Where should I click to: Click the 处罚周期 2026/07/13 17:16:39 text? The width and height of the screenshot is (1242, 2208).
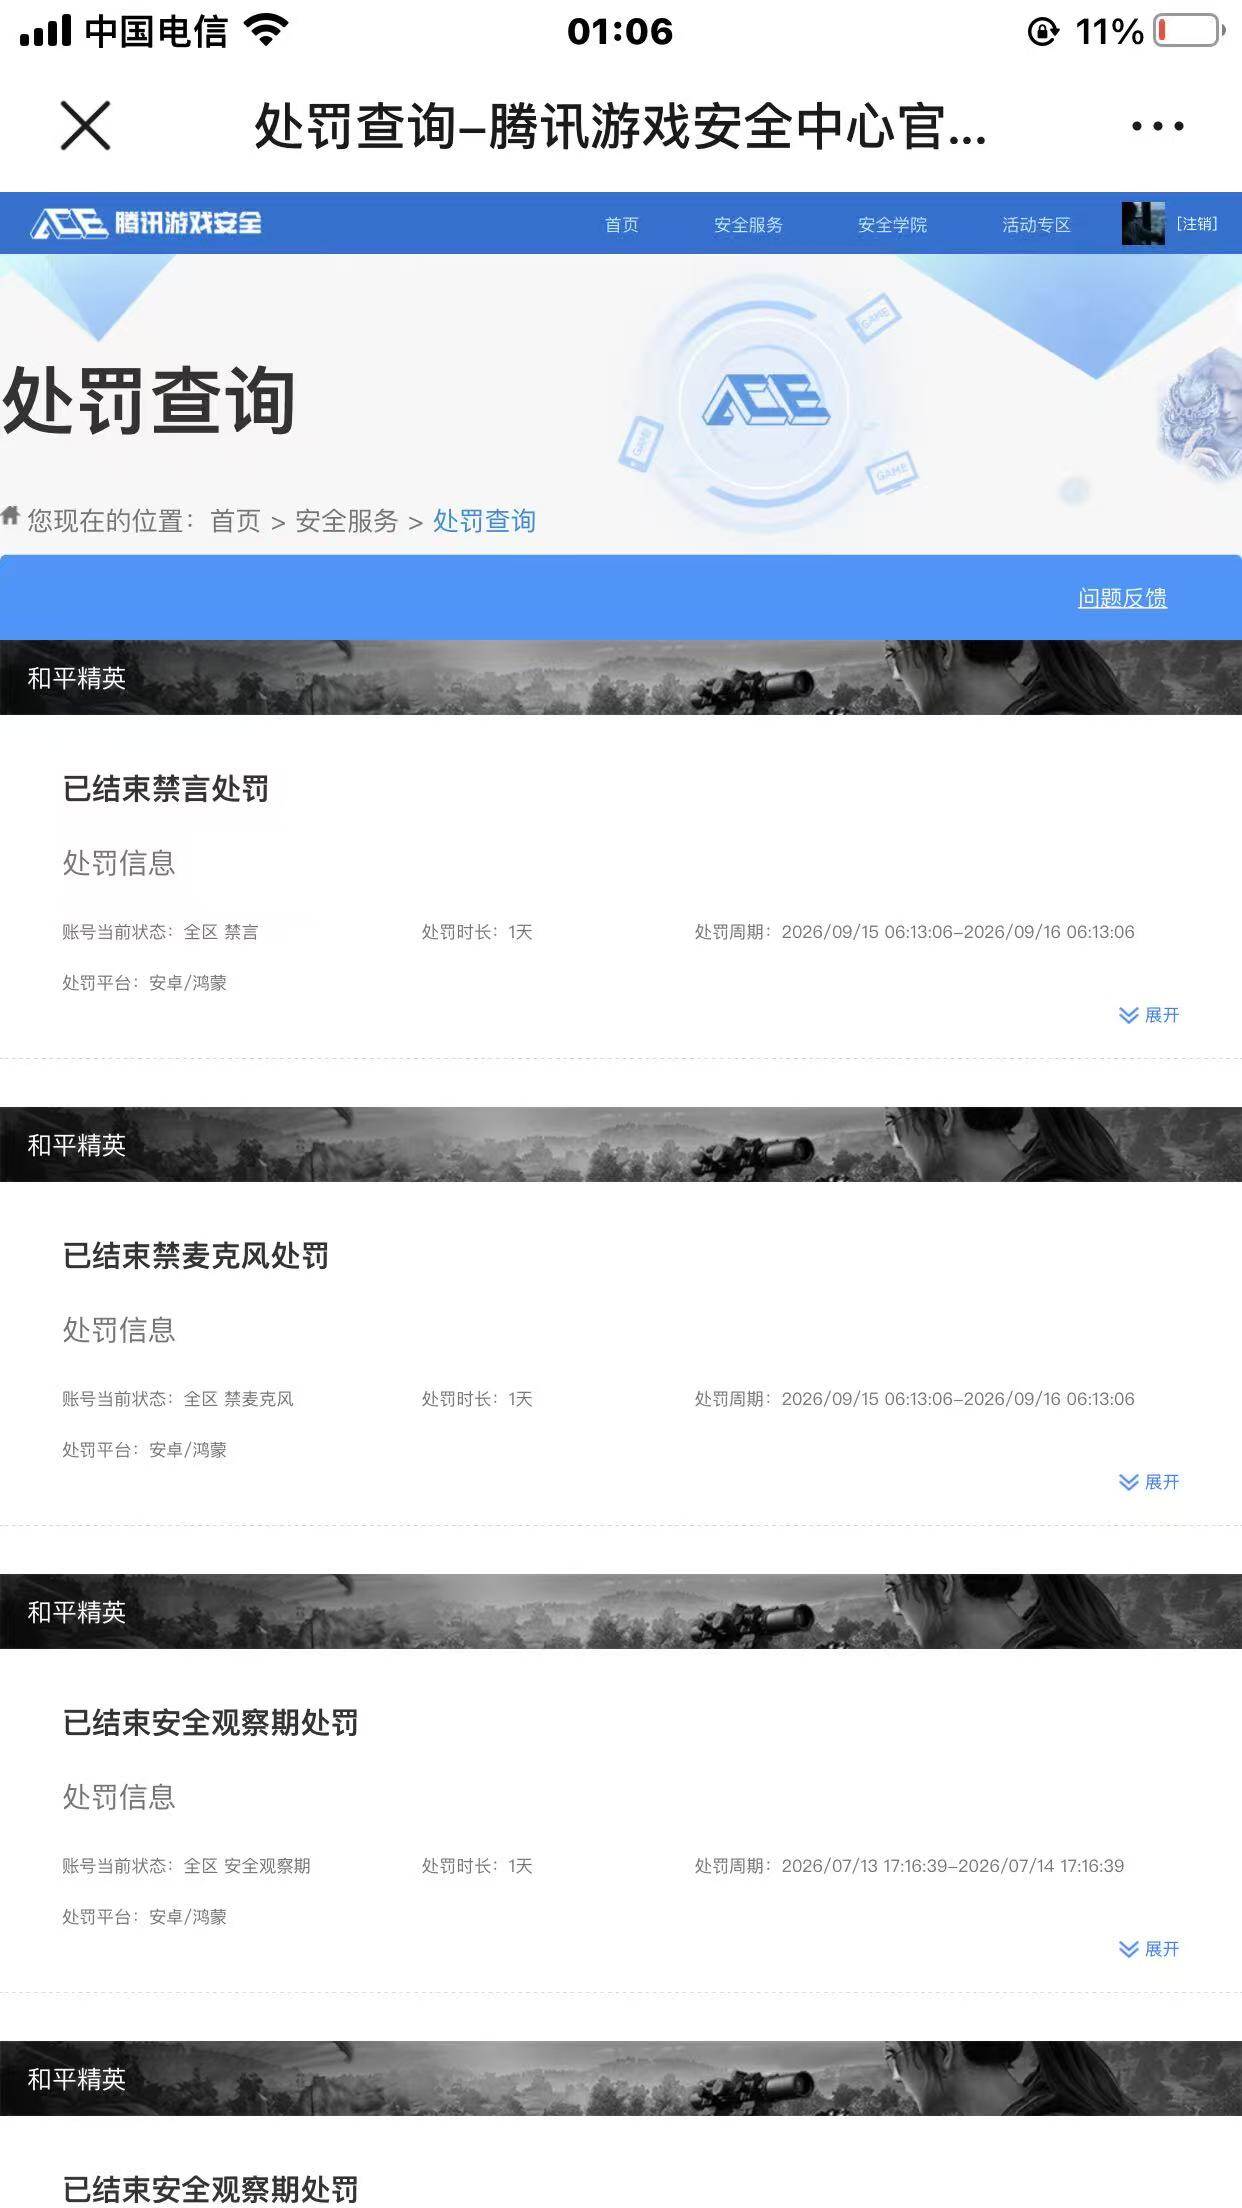point(909,1866)
